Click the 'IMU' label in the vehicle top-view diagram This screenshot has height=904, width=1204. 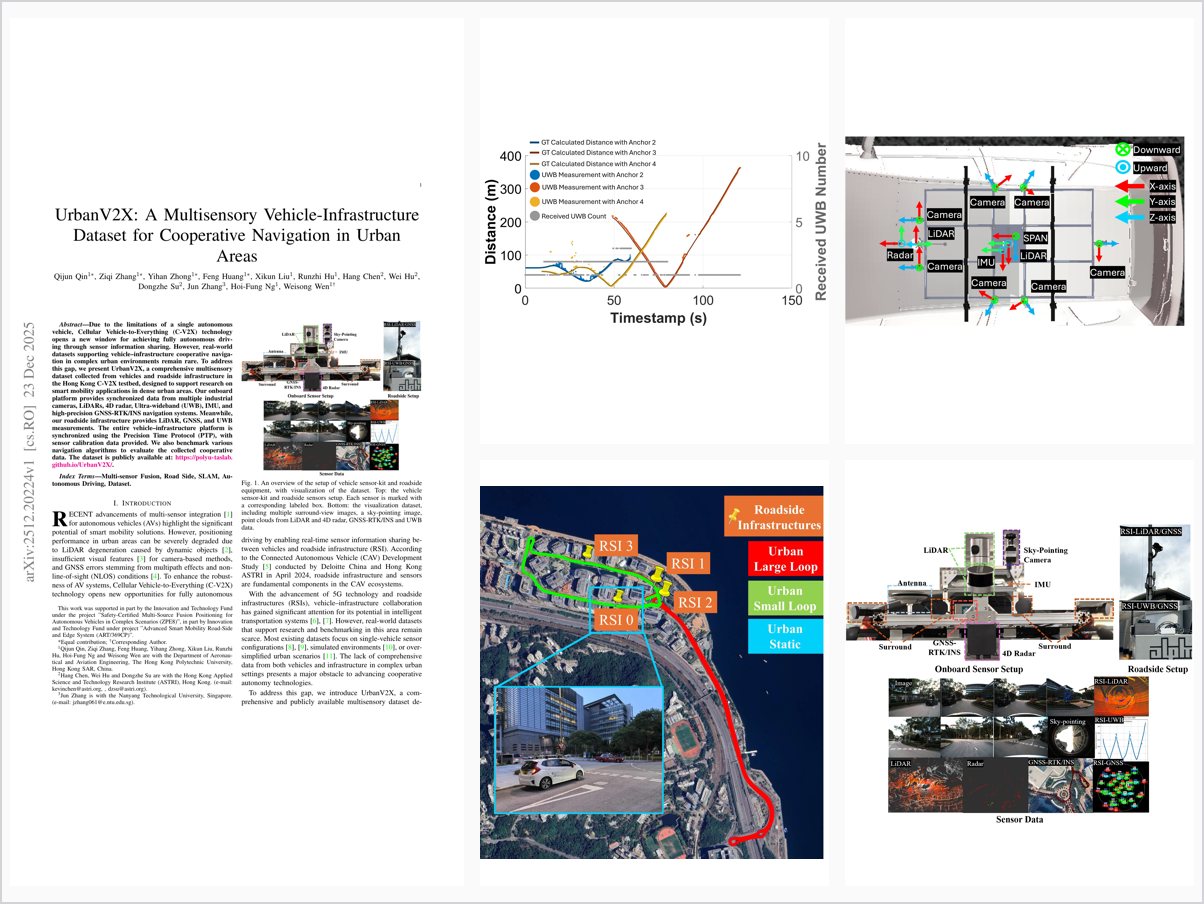tap(984, 261)
